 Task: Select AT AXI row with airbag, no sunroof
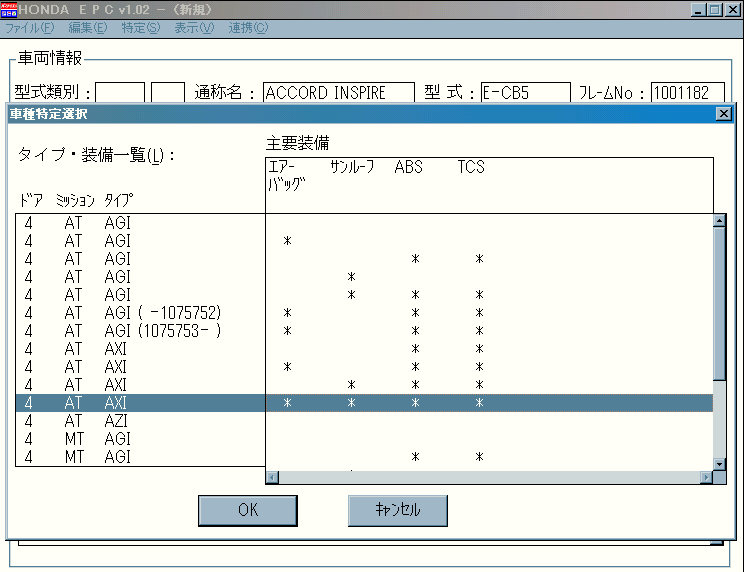coord(364,367)
